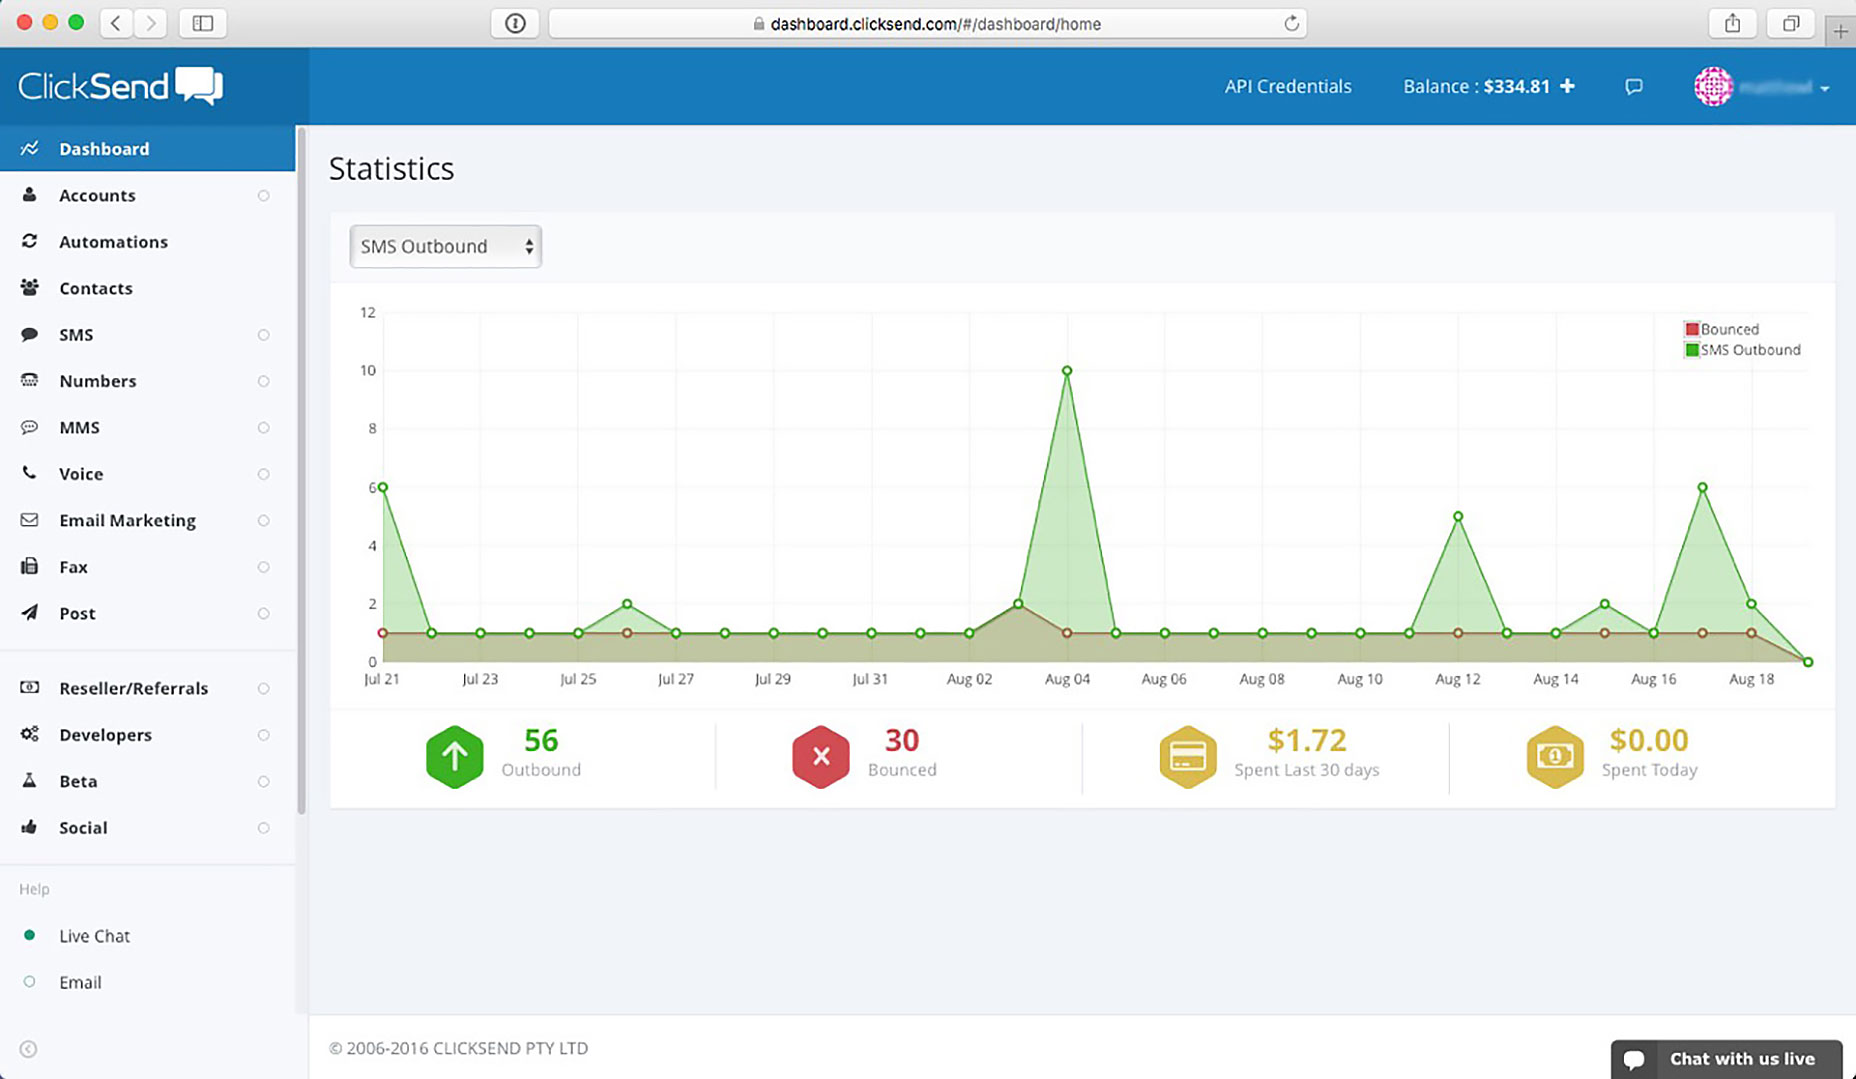This screenshot has width=1856, height=1079.
Task: Toggle the Bounced series in the chart legend
Action: 1721,329
